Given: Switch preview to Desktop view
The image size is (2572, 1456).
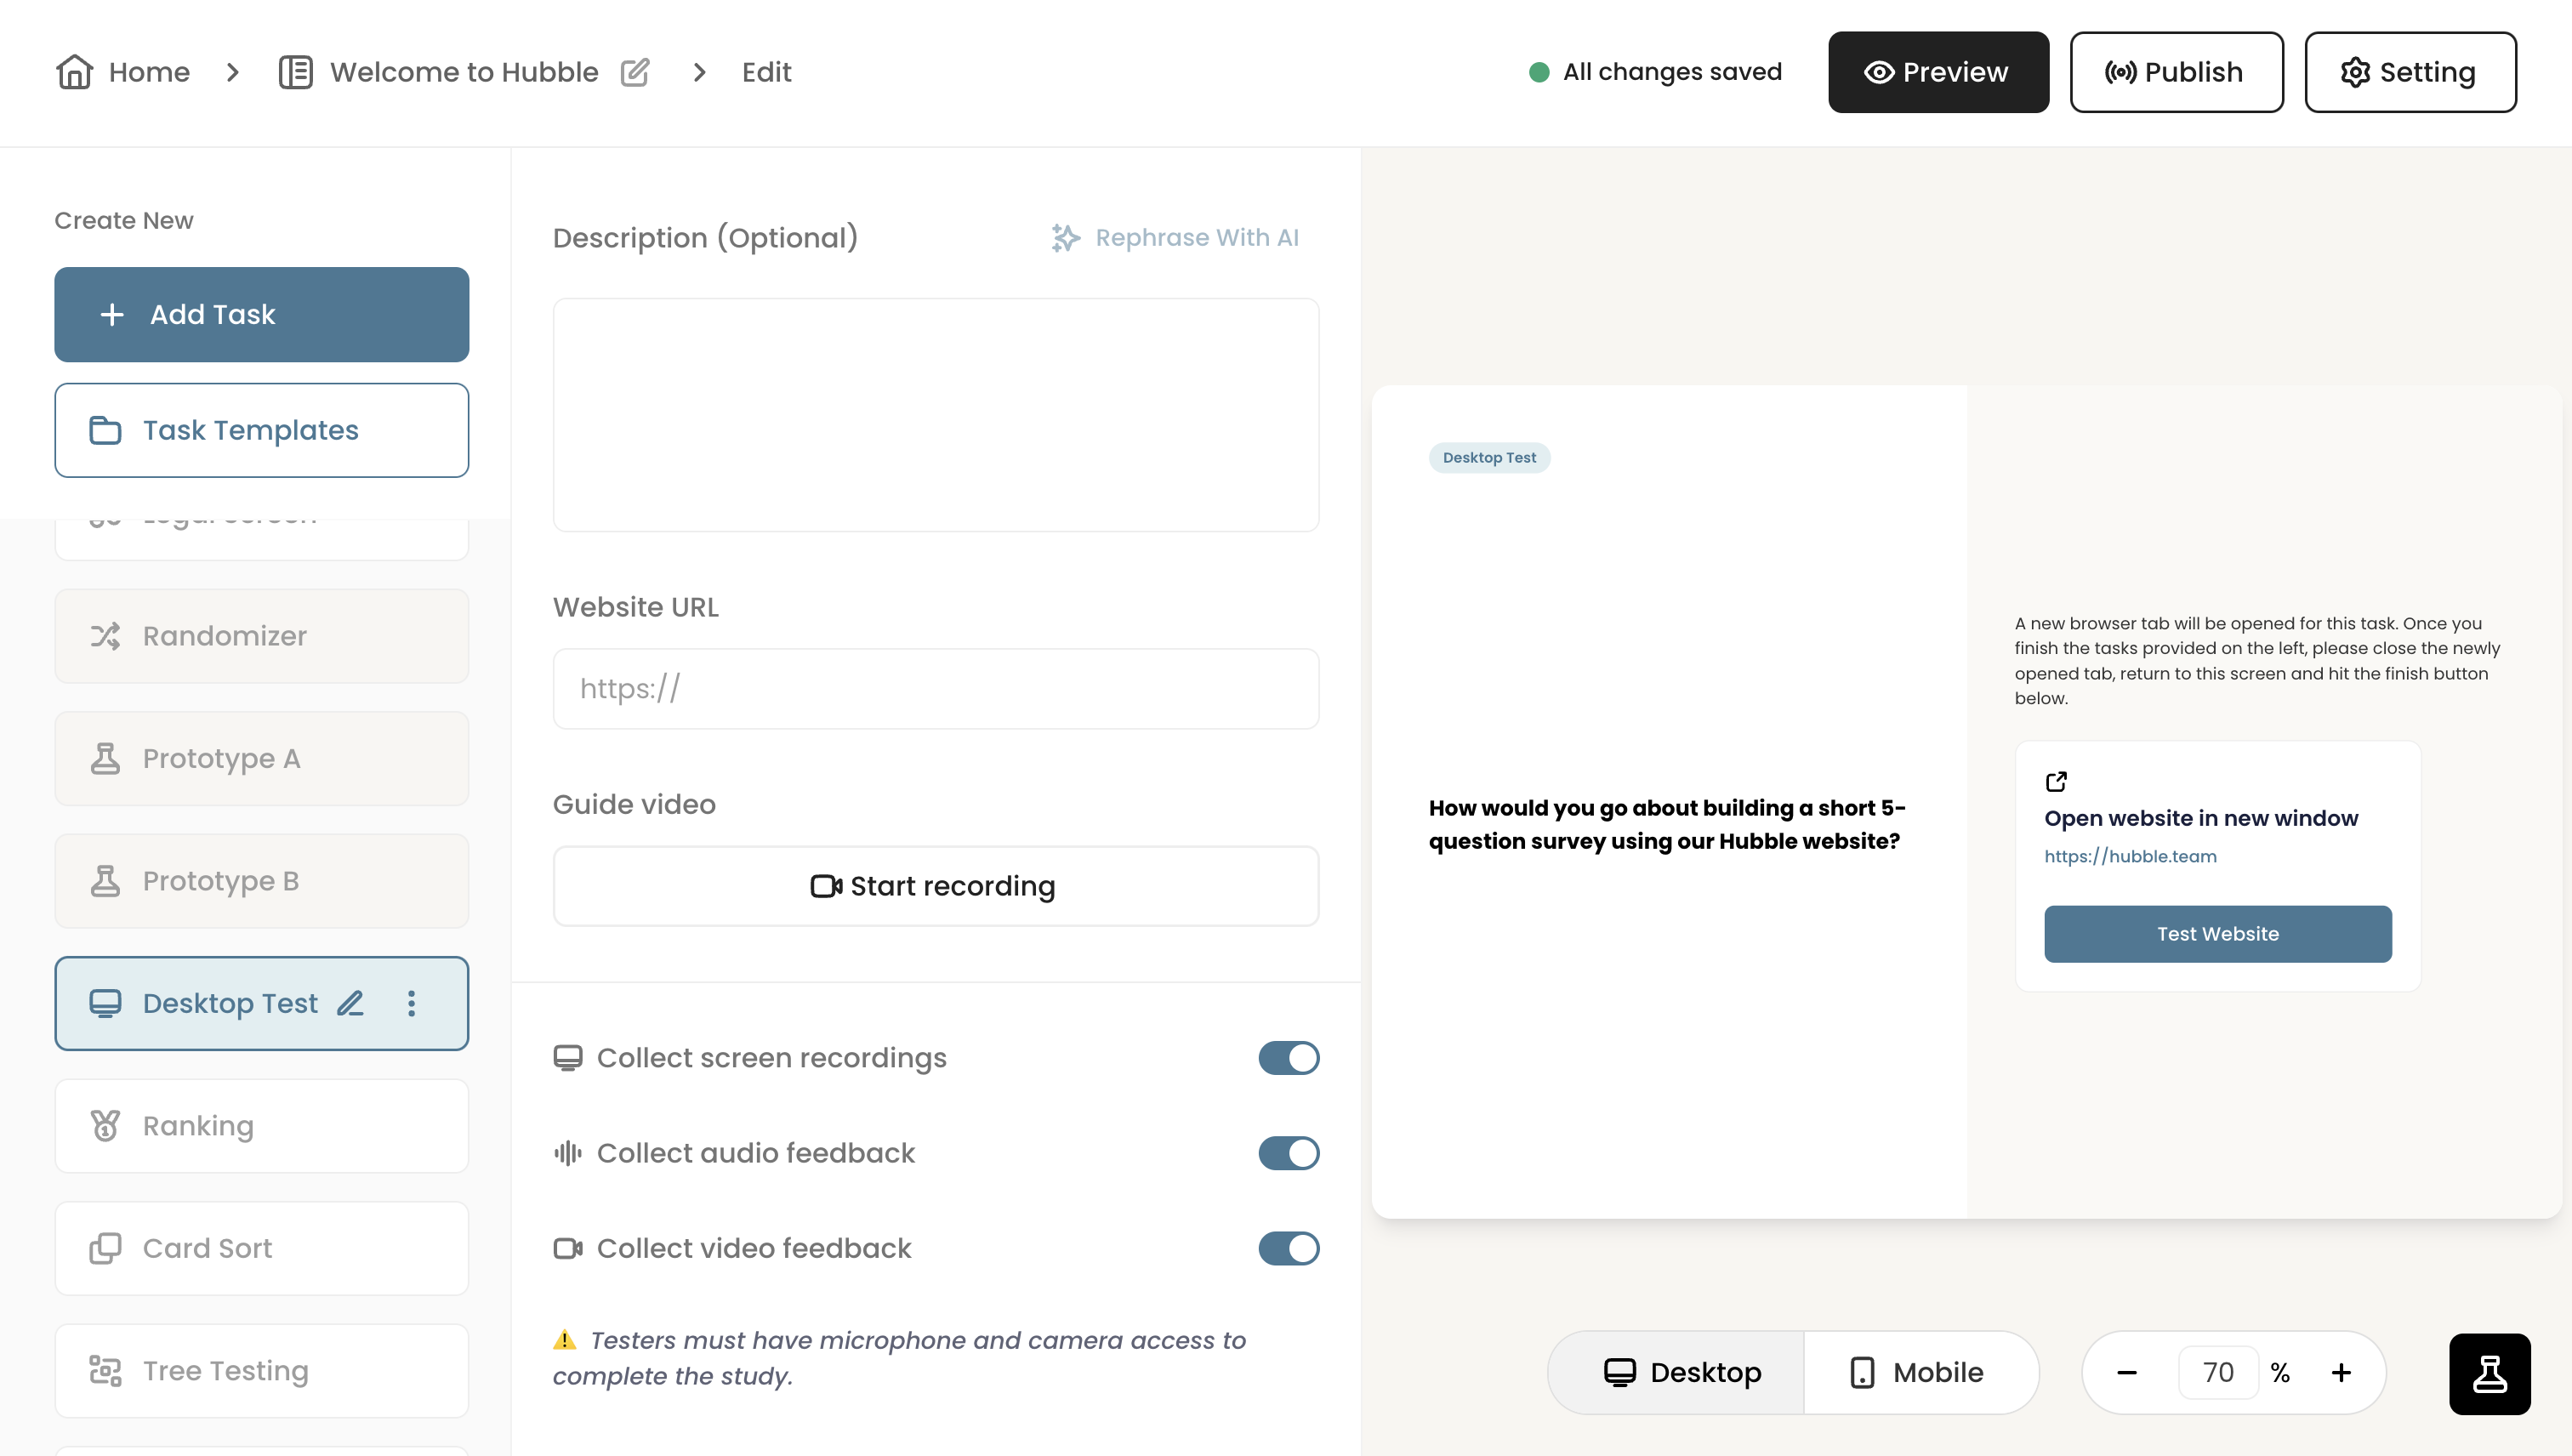Looking at the screenshot, I should [1677, 1373].
